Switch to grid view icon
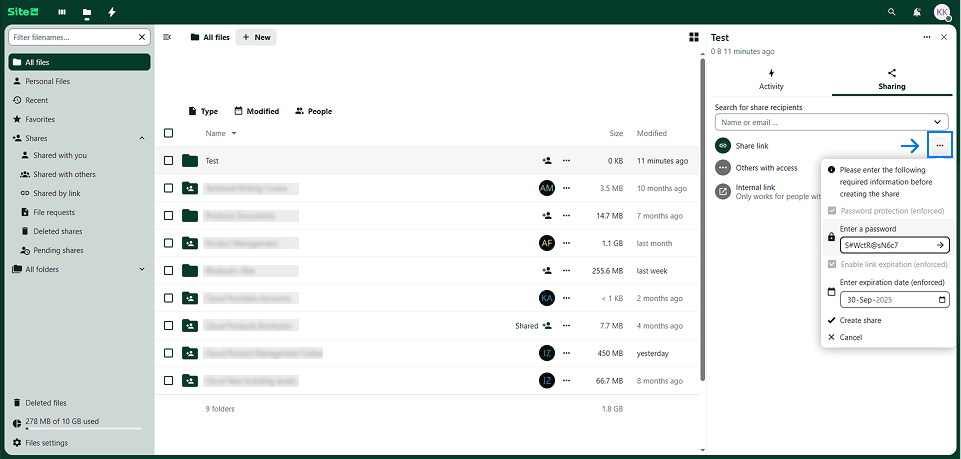Screen dimensions: 961x459 [694, 37]
